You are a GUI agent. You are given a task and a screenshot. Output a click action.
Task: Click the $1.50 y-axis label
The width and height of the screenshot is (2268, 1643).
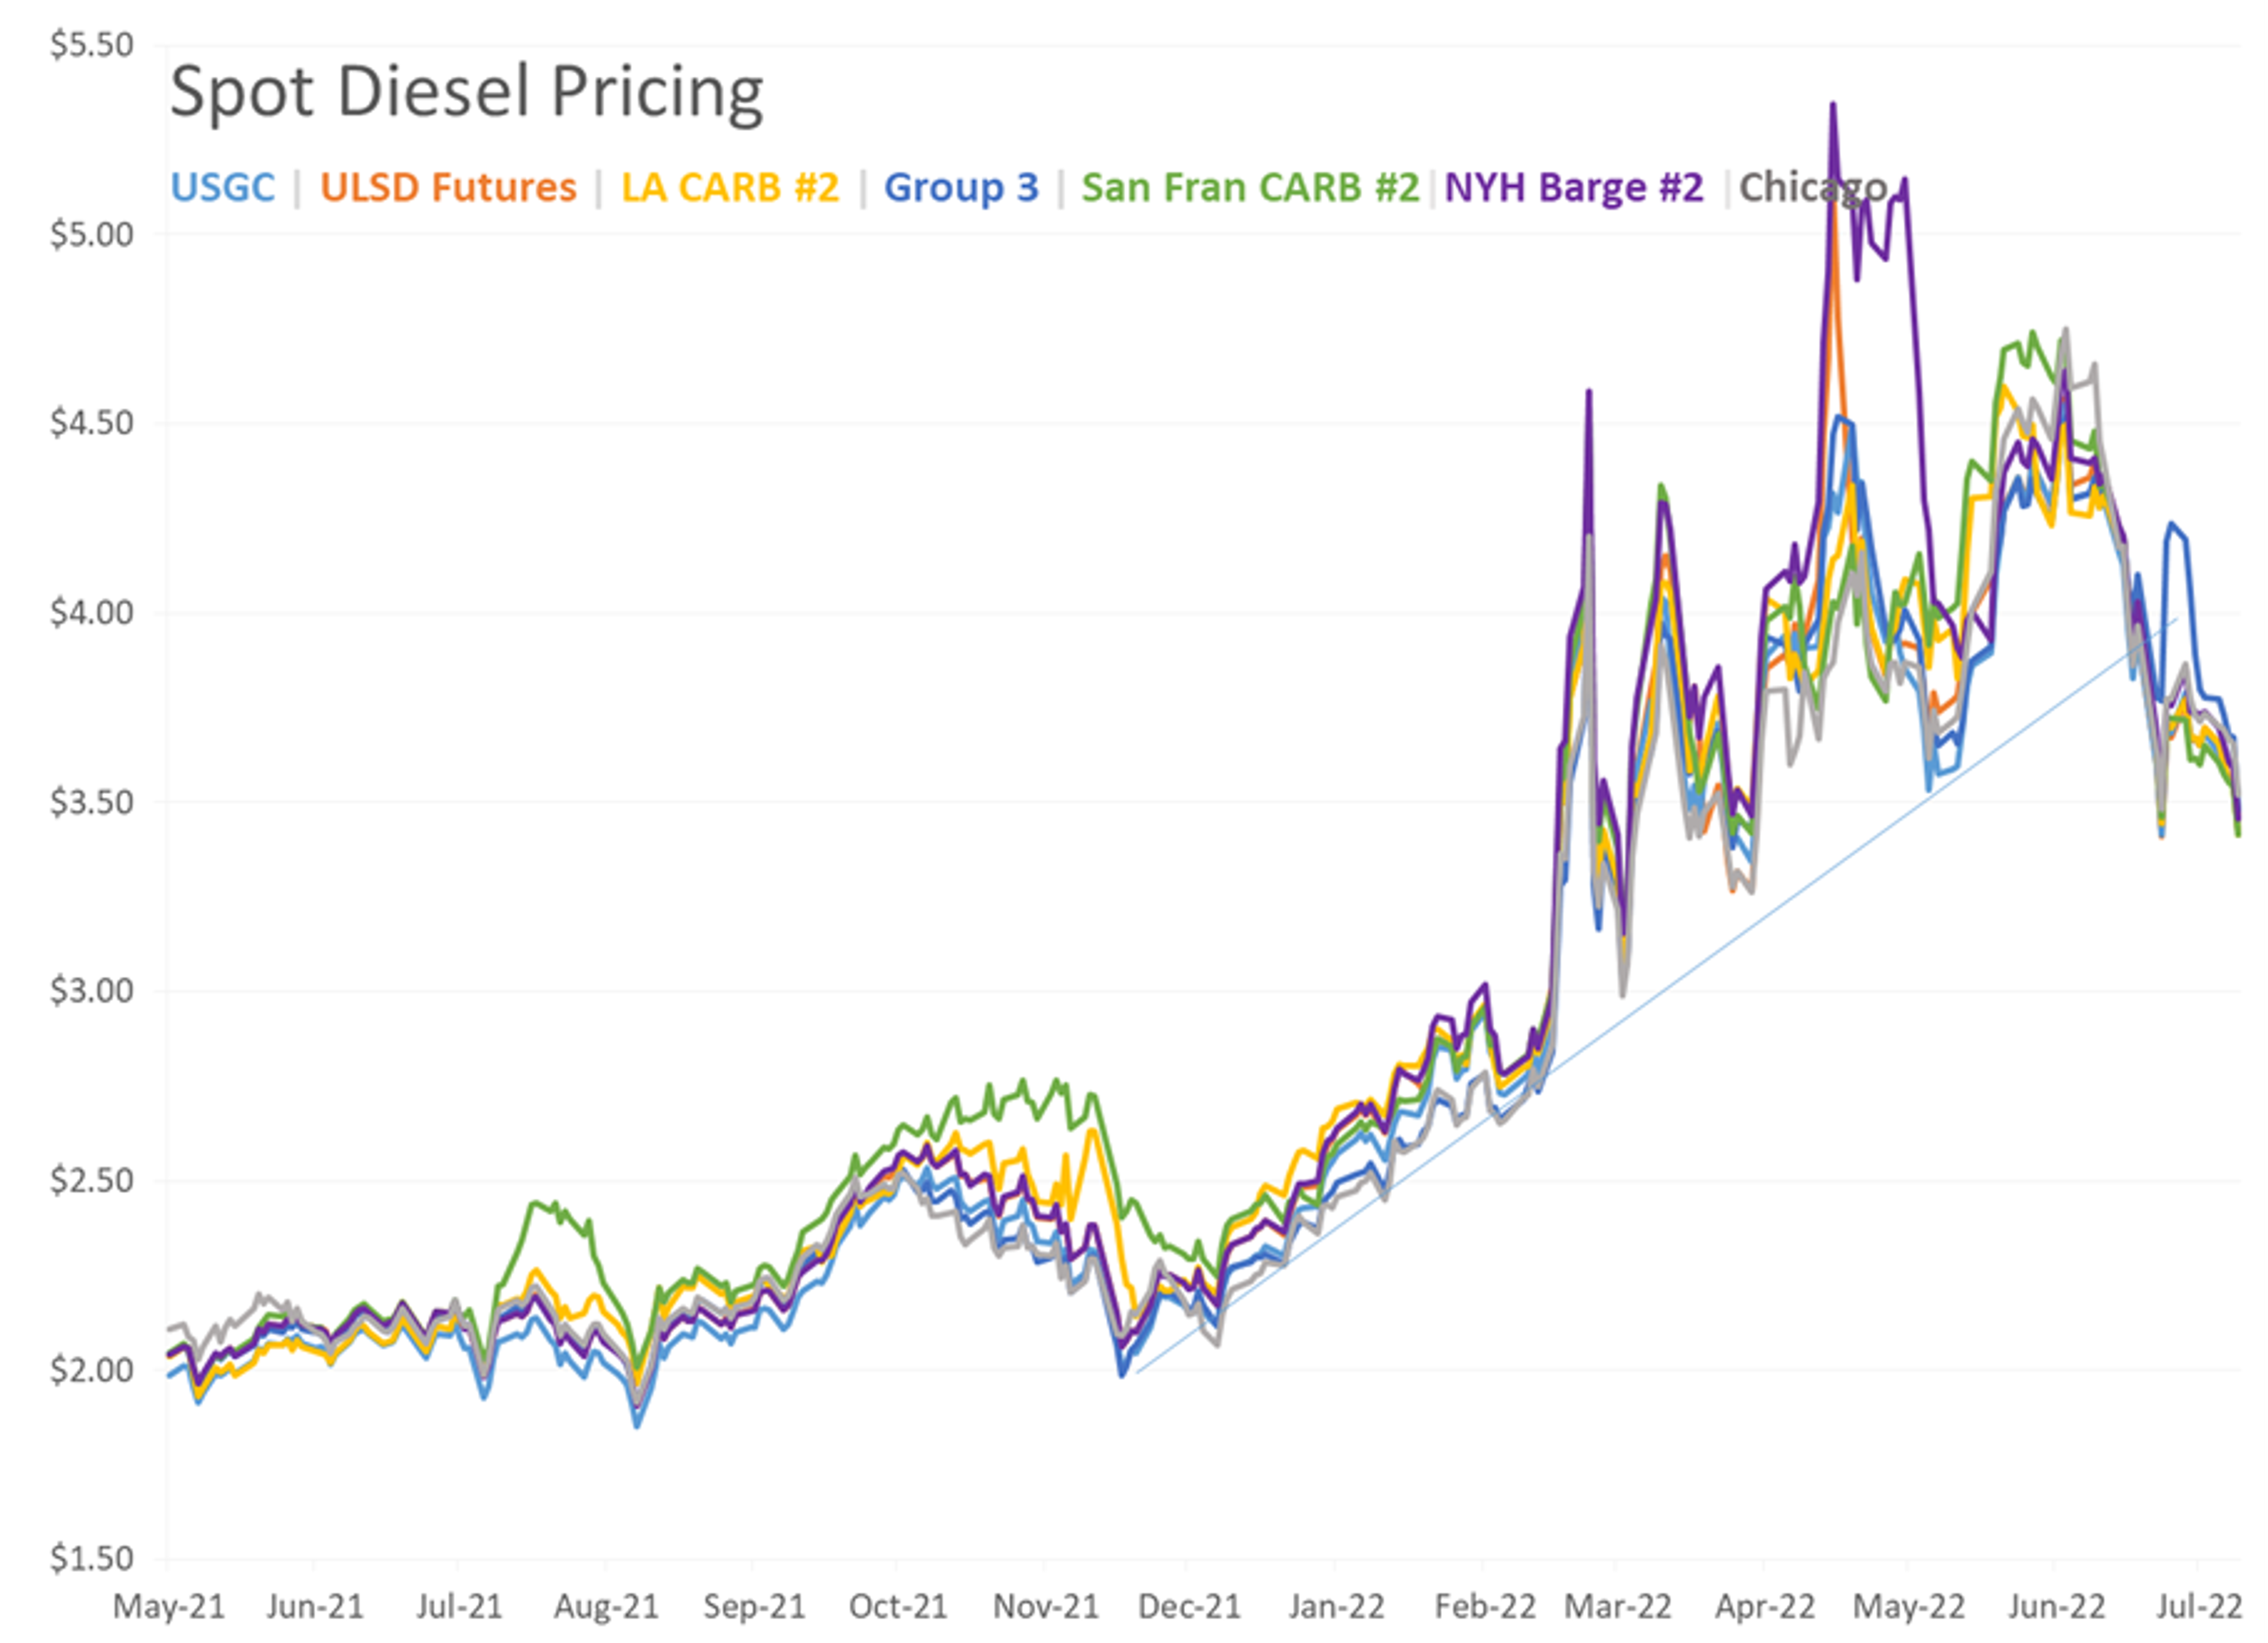pyautogui.click(x=92, y=1558)
